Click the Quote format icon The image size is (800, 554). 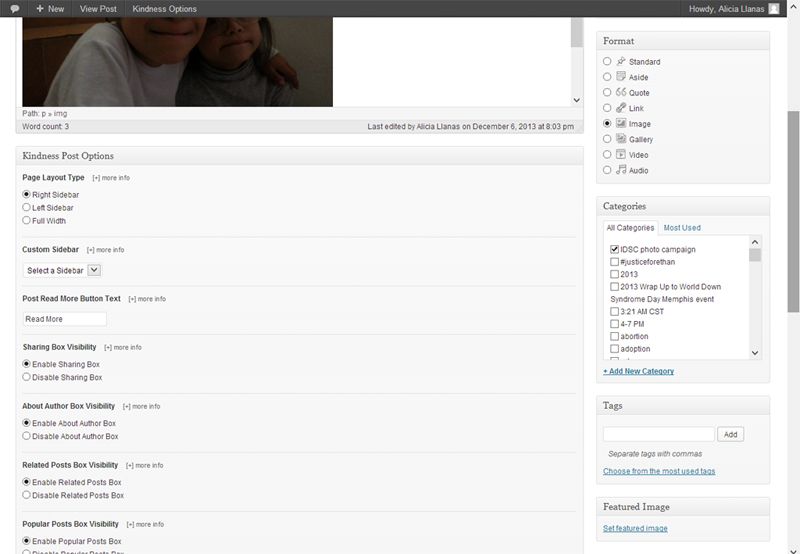620,92
